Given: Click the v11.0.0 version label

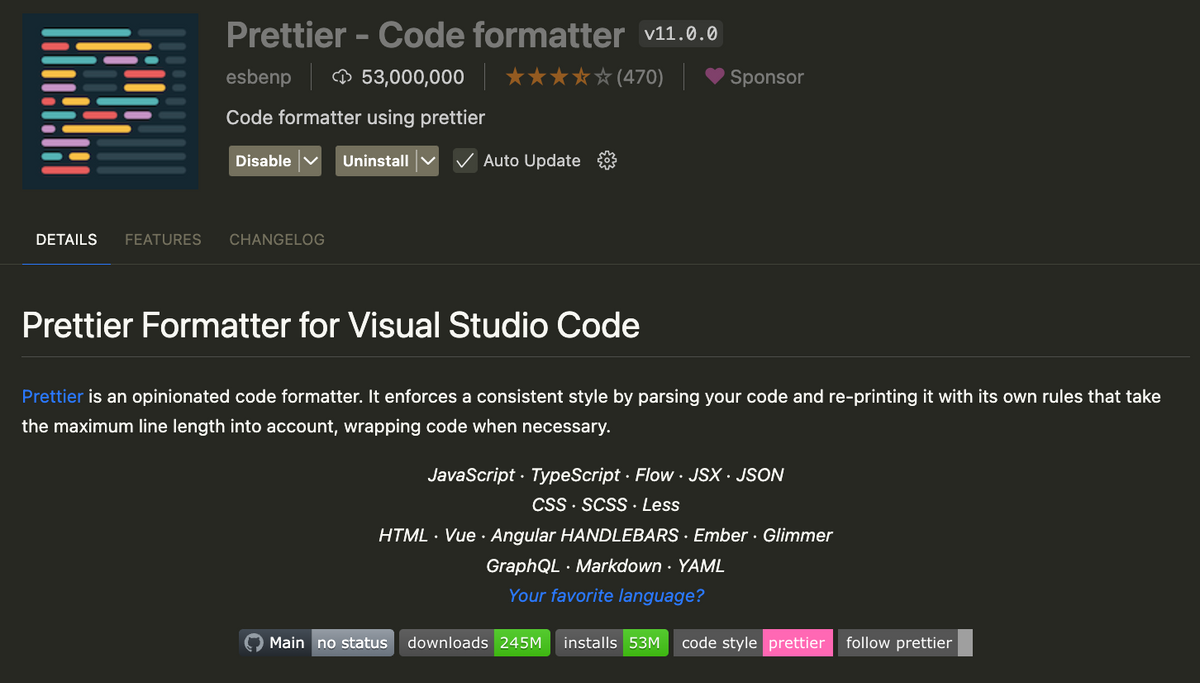Looking at the screenshot, I should click(x=681, y=34).
